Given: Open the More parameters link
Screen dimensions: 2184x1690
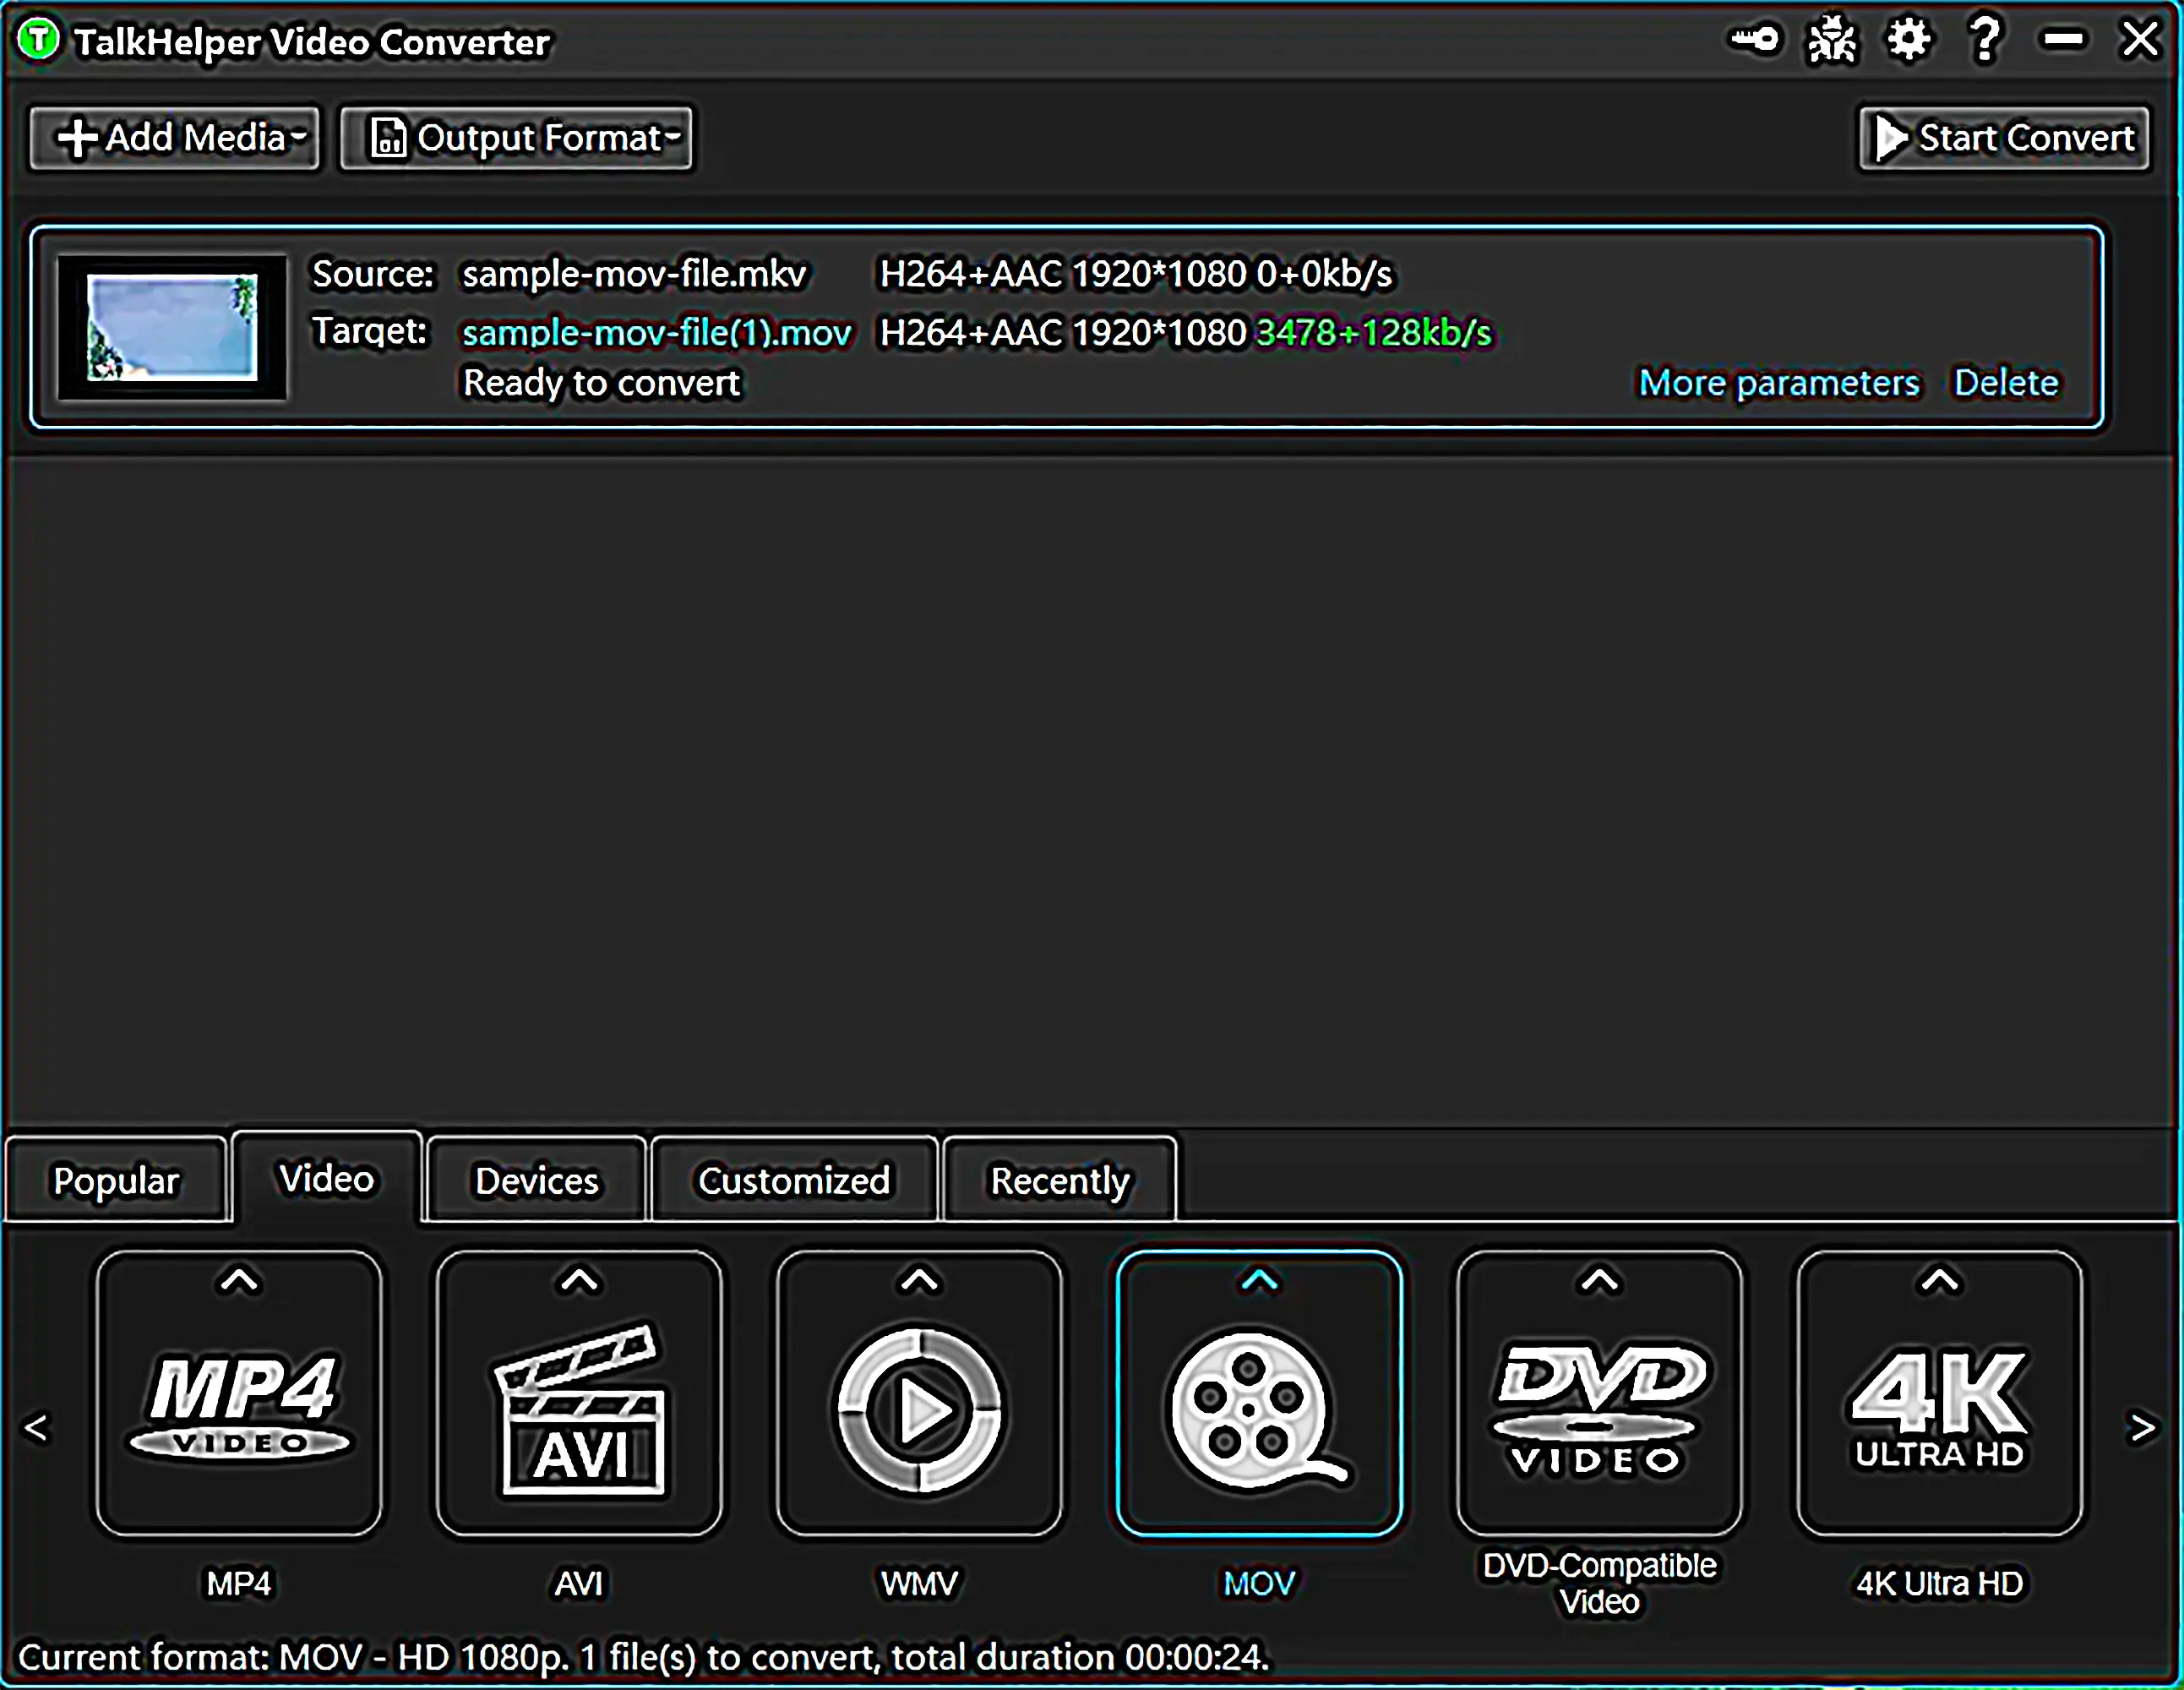Looking at the screenshot, I should tap(1778, 382).
